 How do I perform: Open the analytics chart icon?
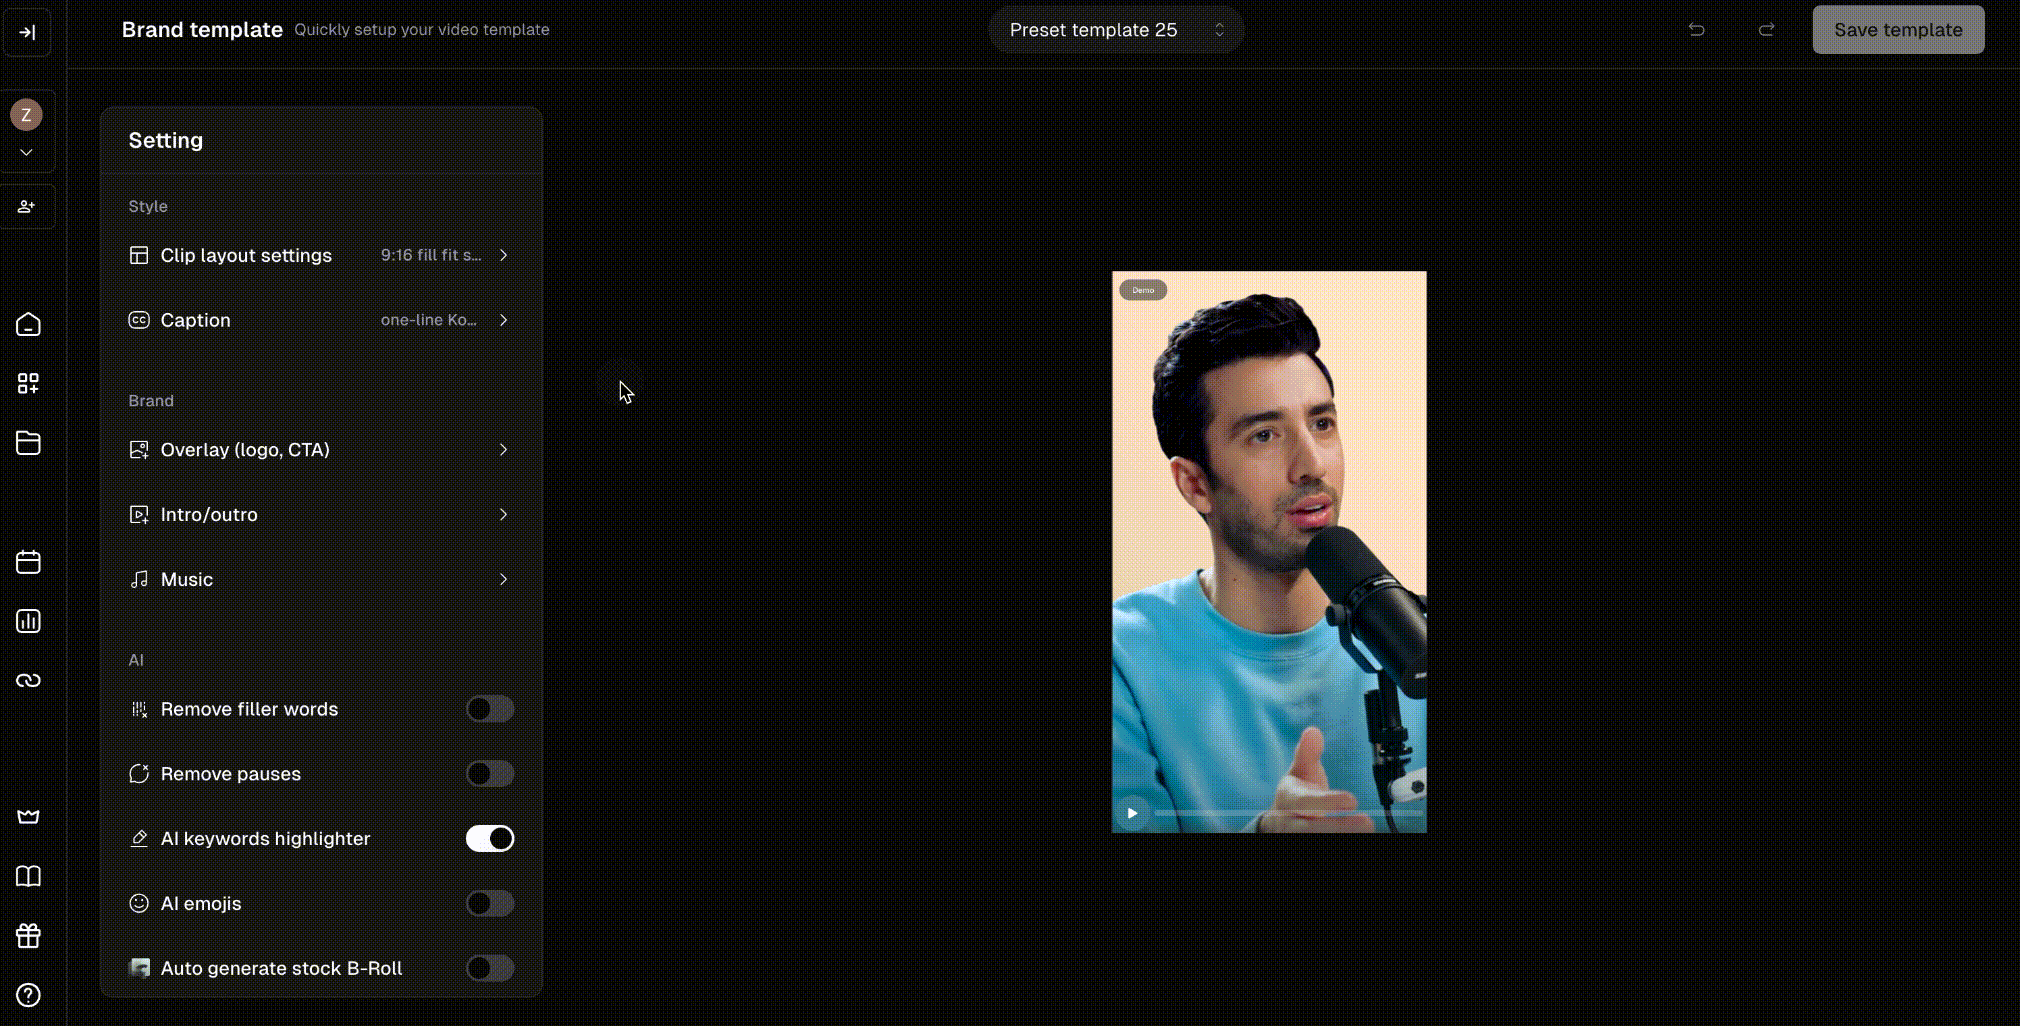coord(28,621)
